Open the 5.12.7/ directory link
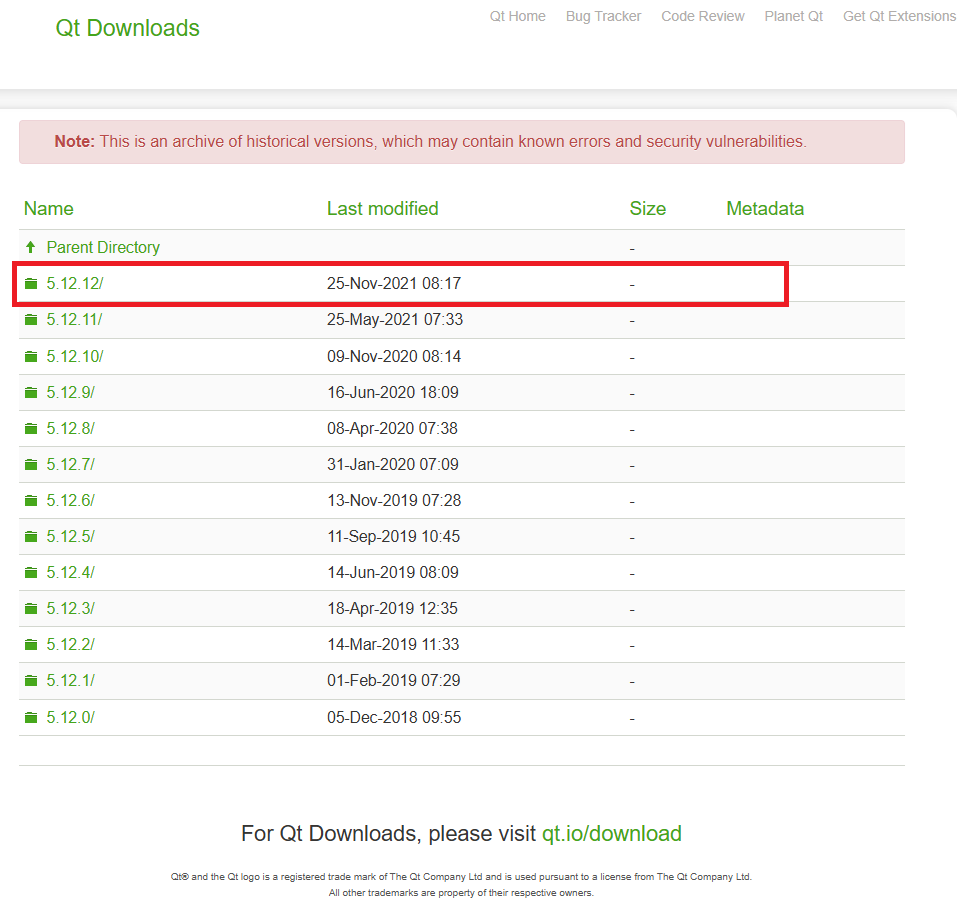Viewport: 957px width, 905px height. point(71,464)
